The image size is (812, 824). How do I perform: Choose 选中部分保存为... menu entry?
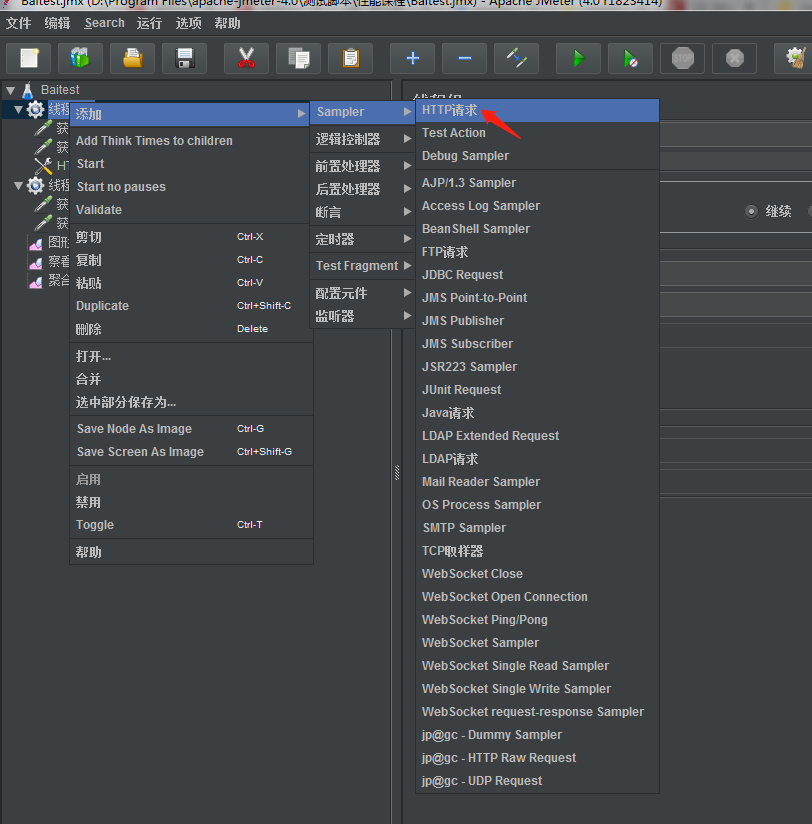click(191, 403)
